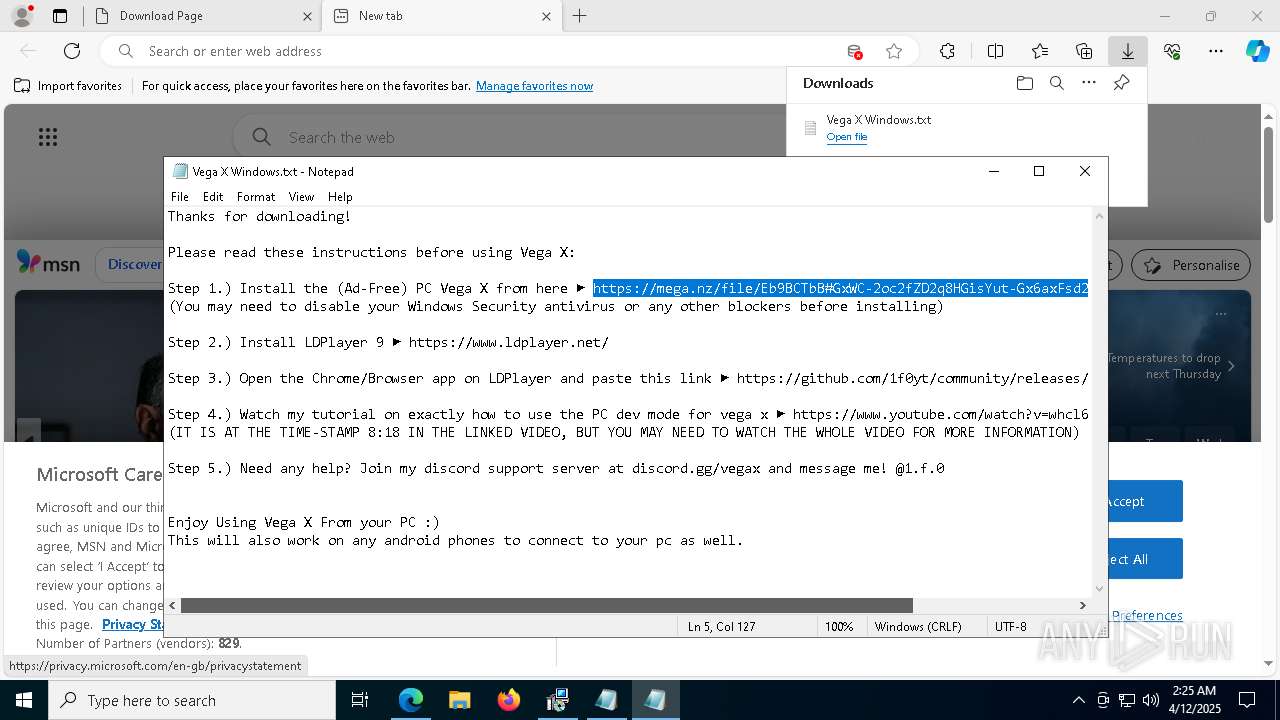The height and width of the screenshot is (720, 1280).
Task: Refresh the current page
Action: click(x=72, y=51)
